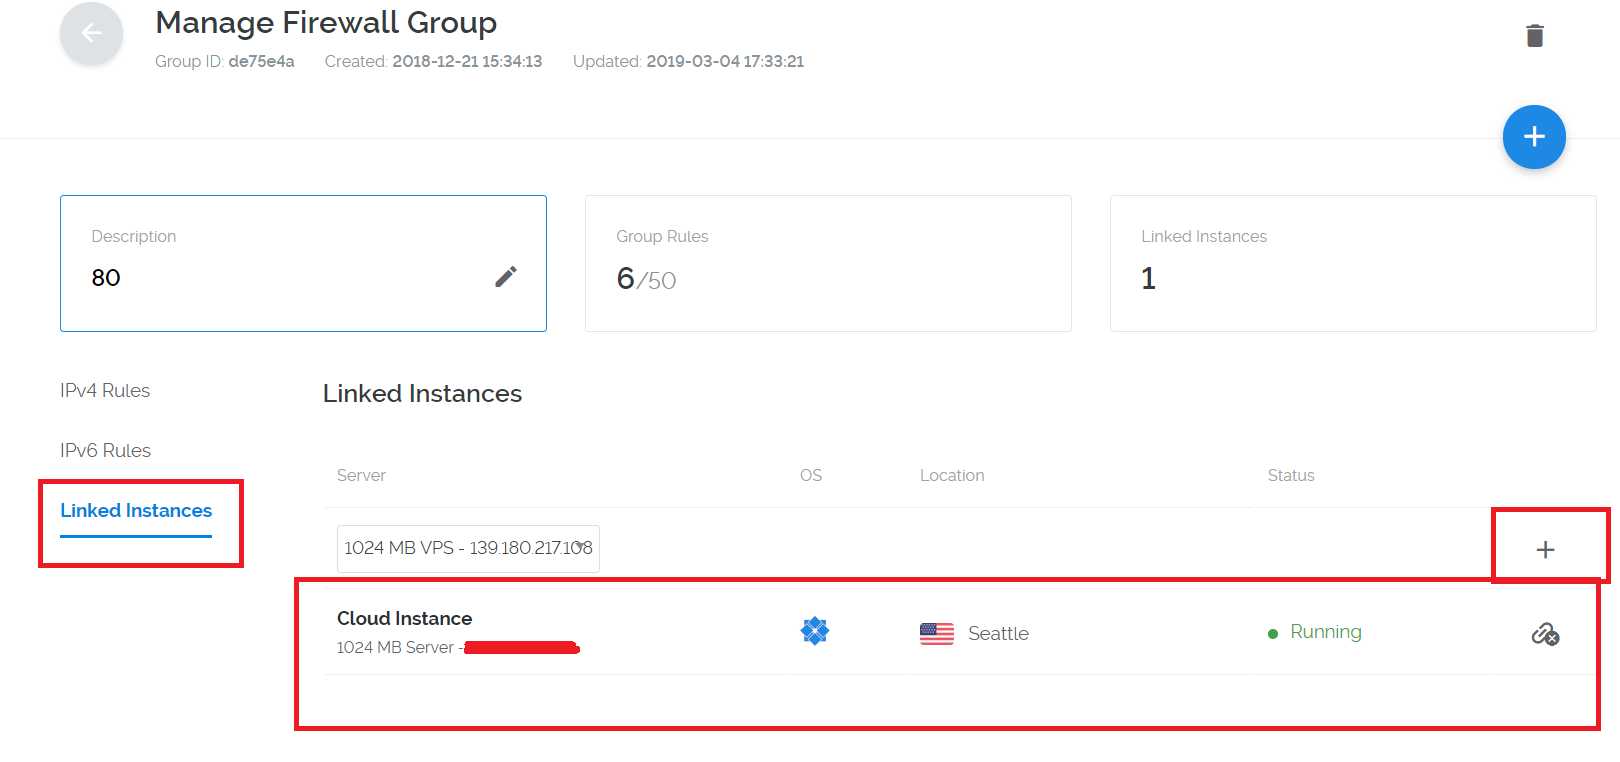
Task: Go back using the arrow button
Action: (91, 34)
